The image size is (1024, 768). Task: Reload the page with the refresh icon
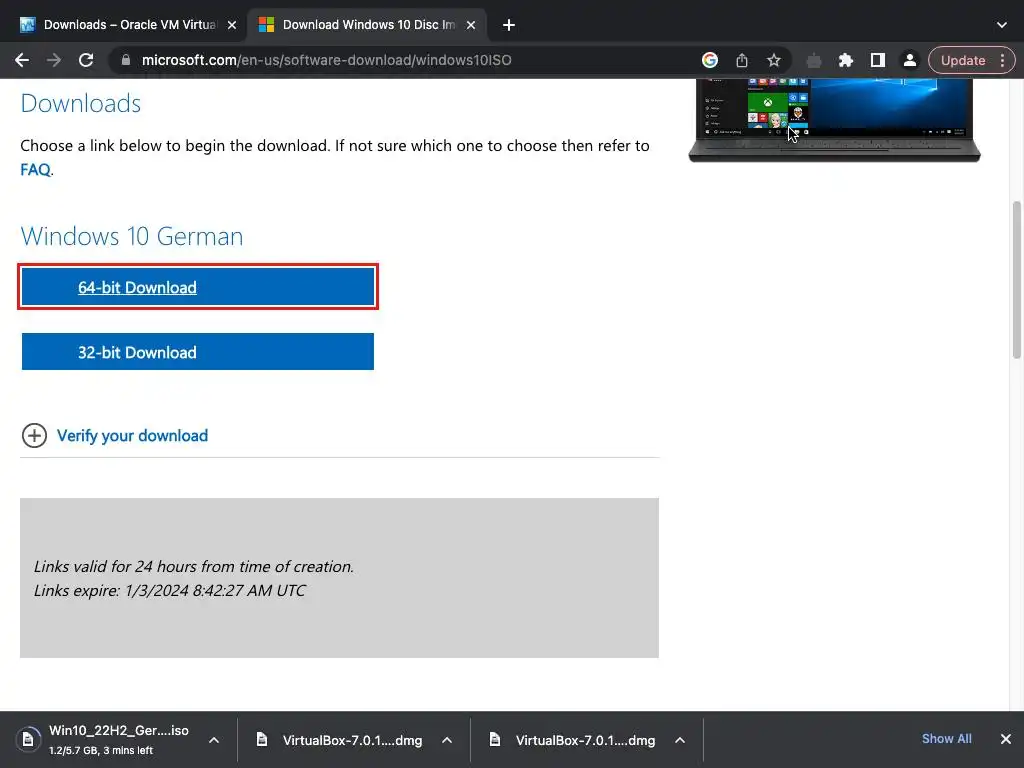[86, 60]
